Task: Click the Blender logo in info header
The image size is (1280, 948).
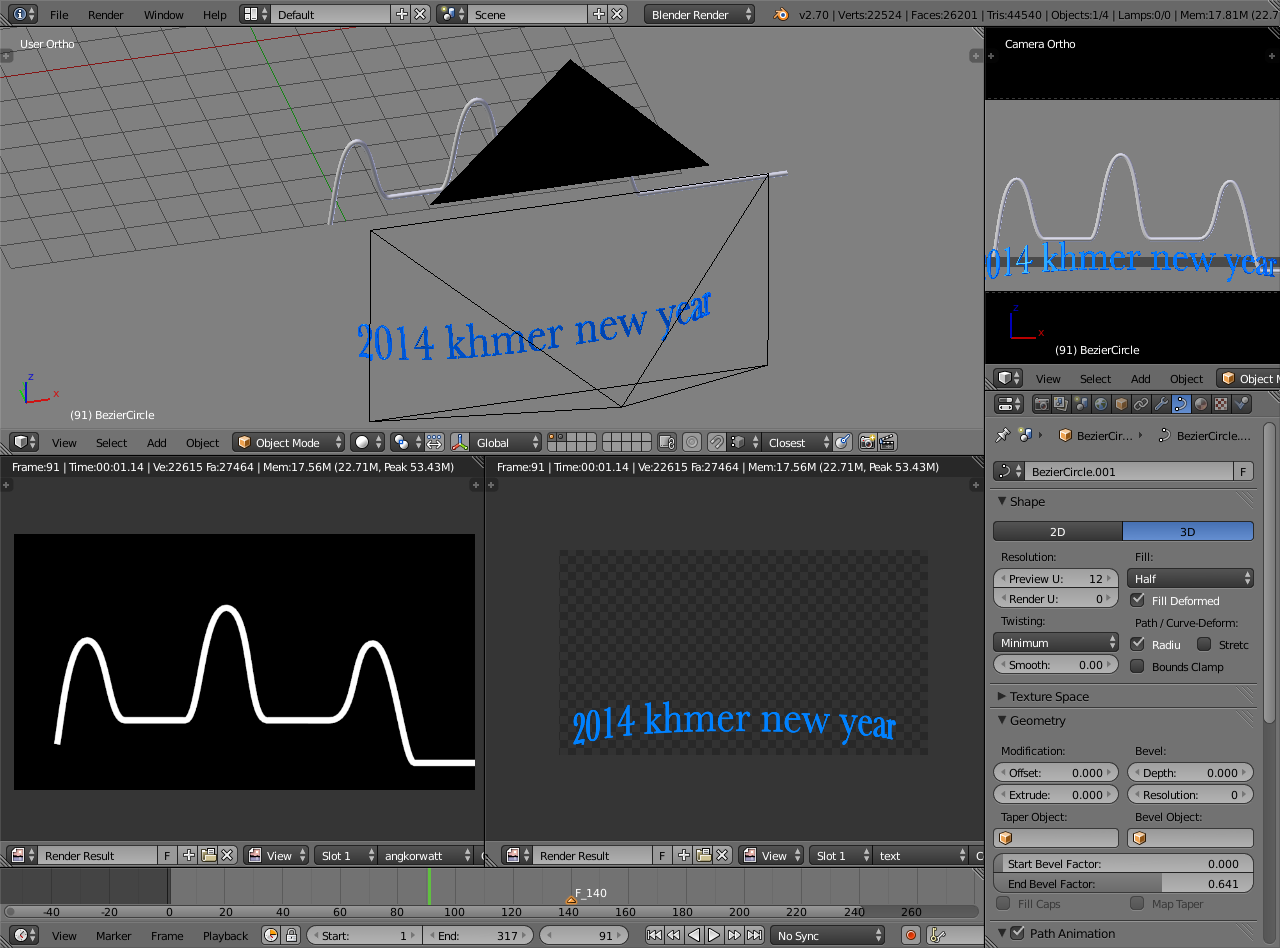Action: coord(781,14)
